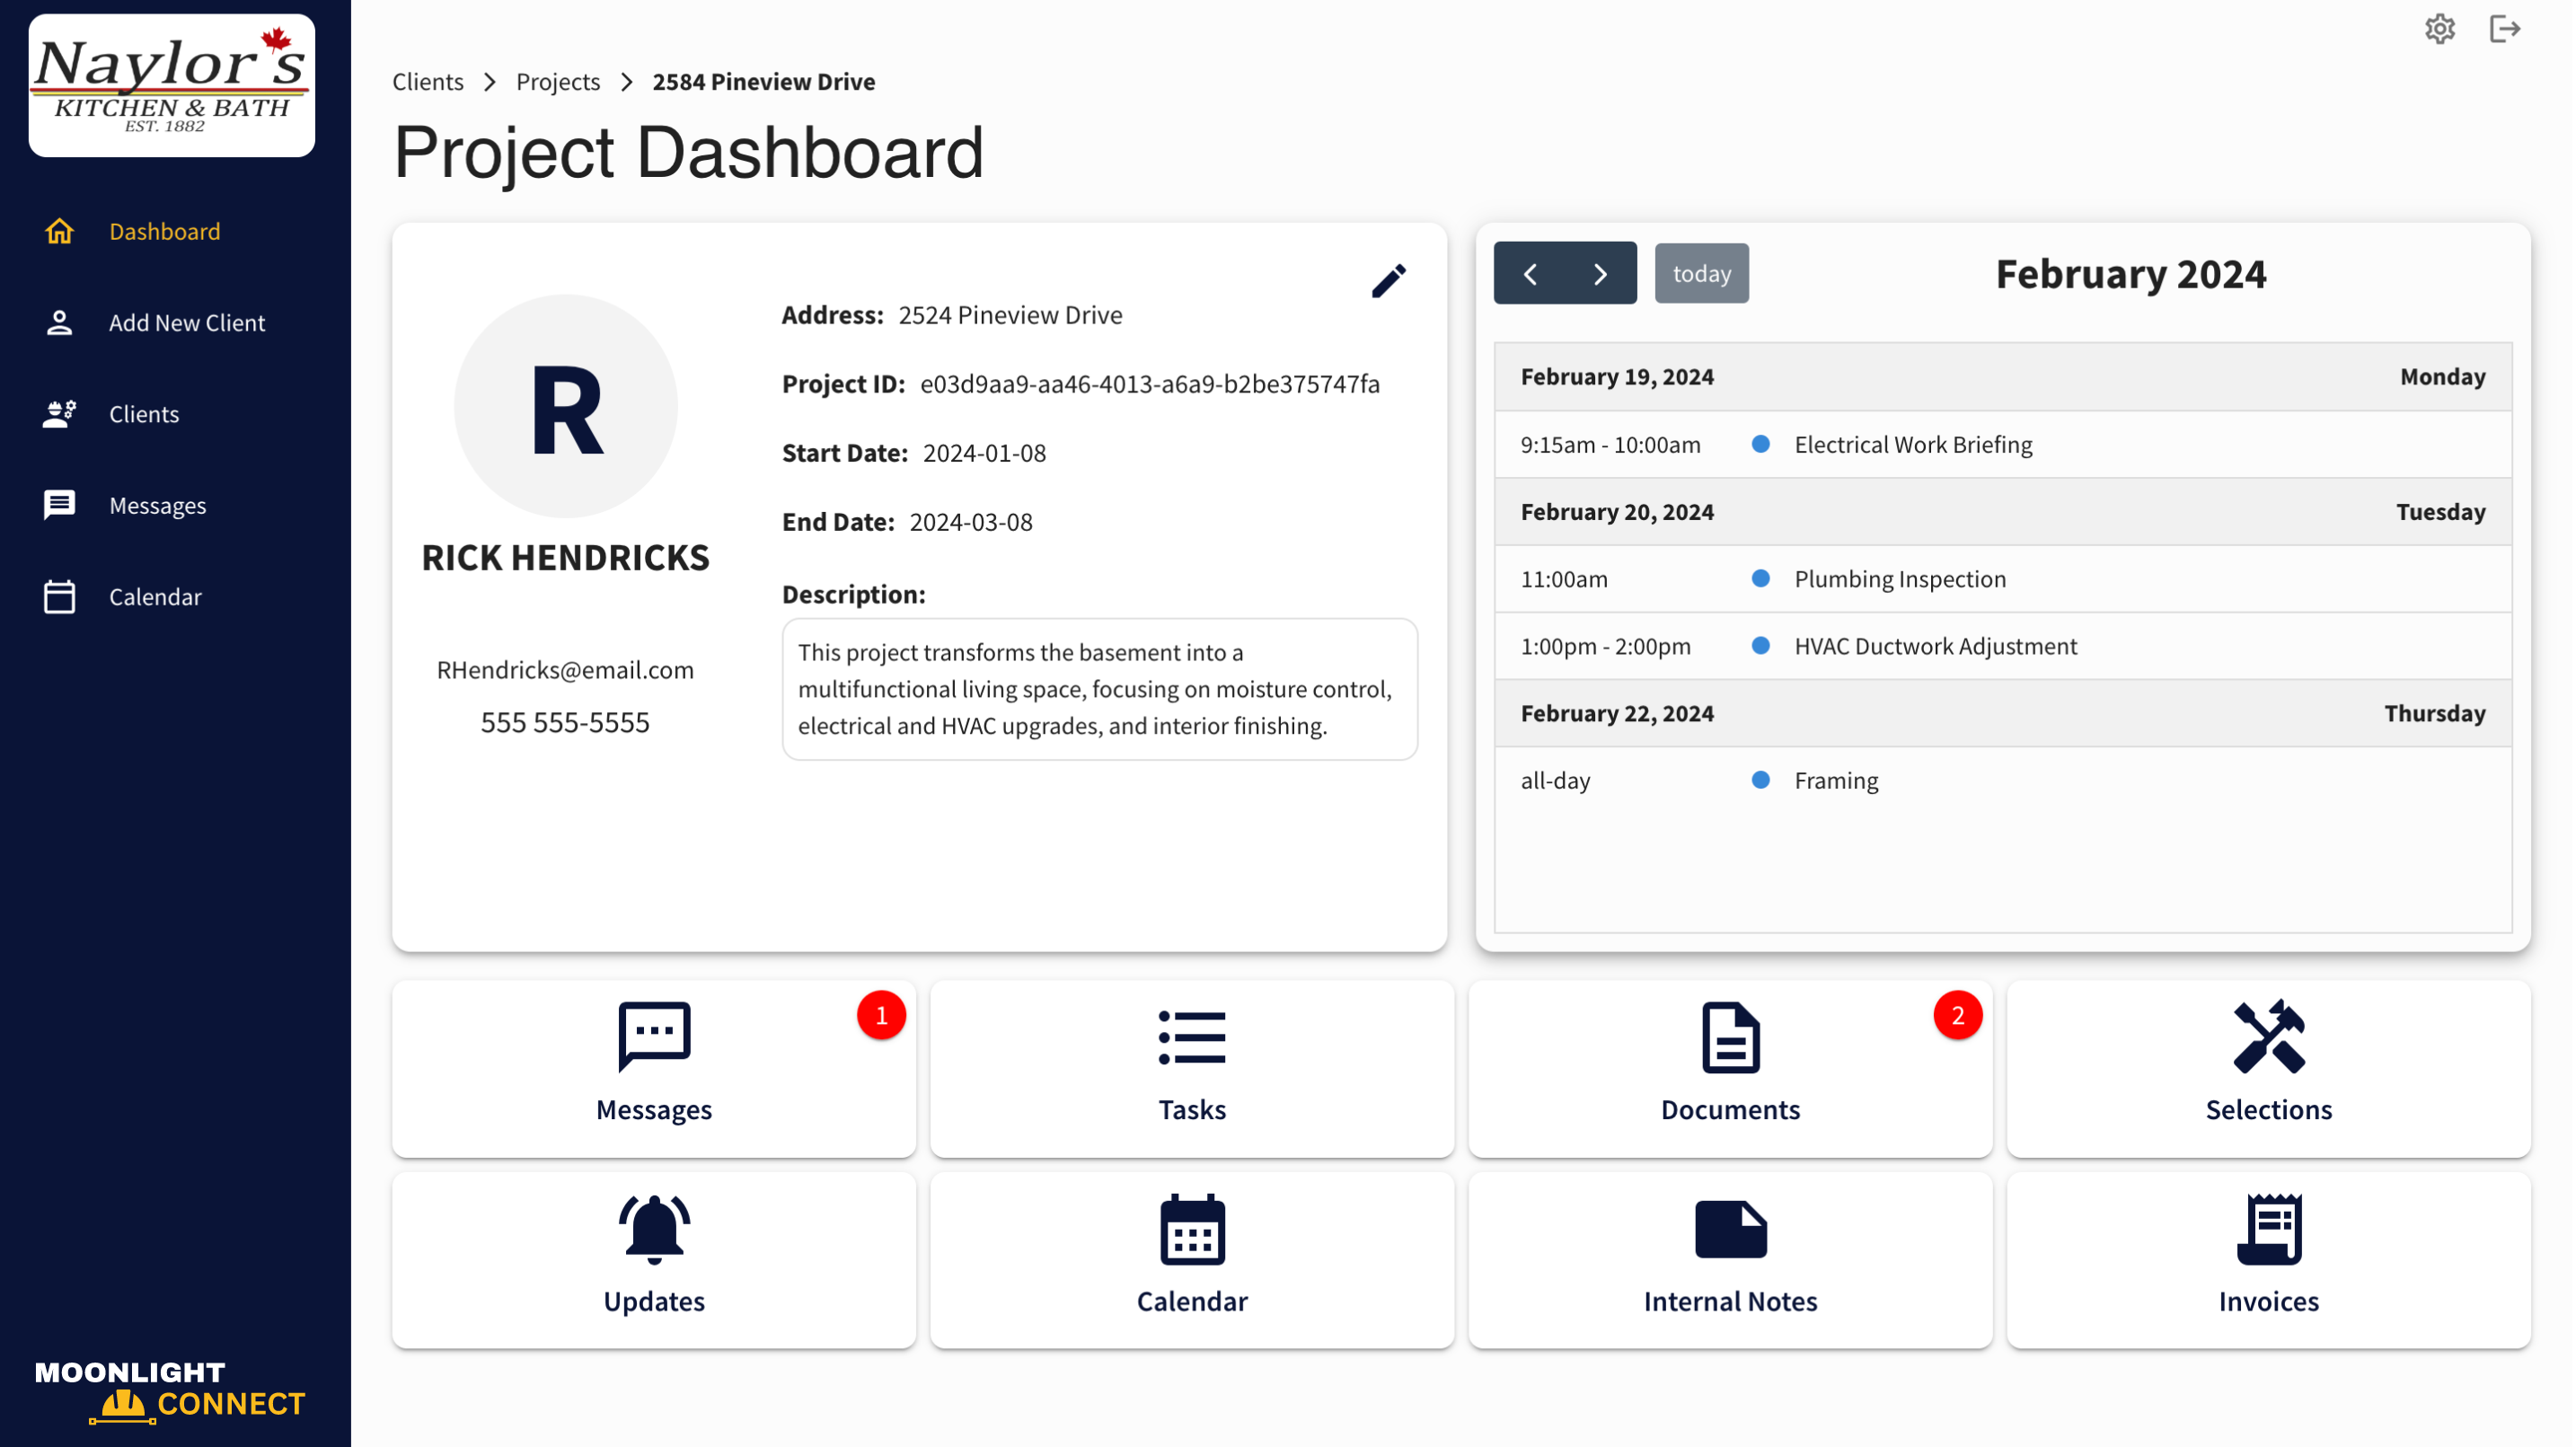Image resolution: width=2576 pixels, height=1447 pixels.
Task: Open the Internal Notes sticky icon
Action: click(x=1730, y=1229)
